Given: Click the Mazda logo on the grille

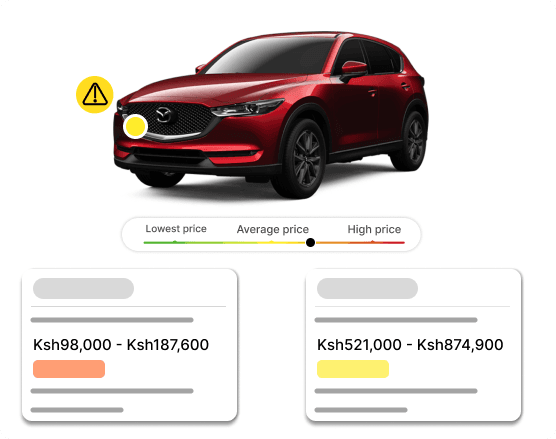Looking at the screenshot, I should tap(163, 115).
